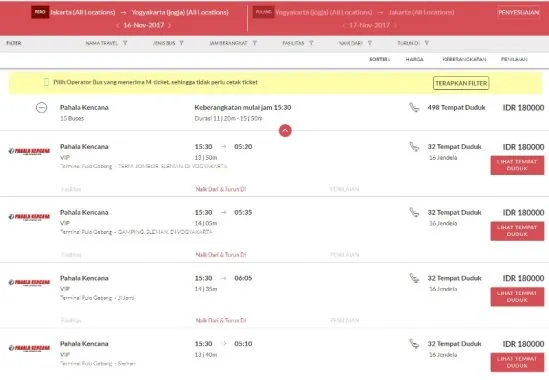Screen dimensions: 549x380
Task: Select PULANG return trip tab
Action: pos(263,12)
